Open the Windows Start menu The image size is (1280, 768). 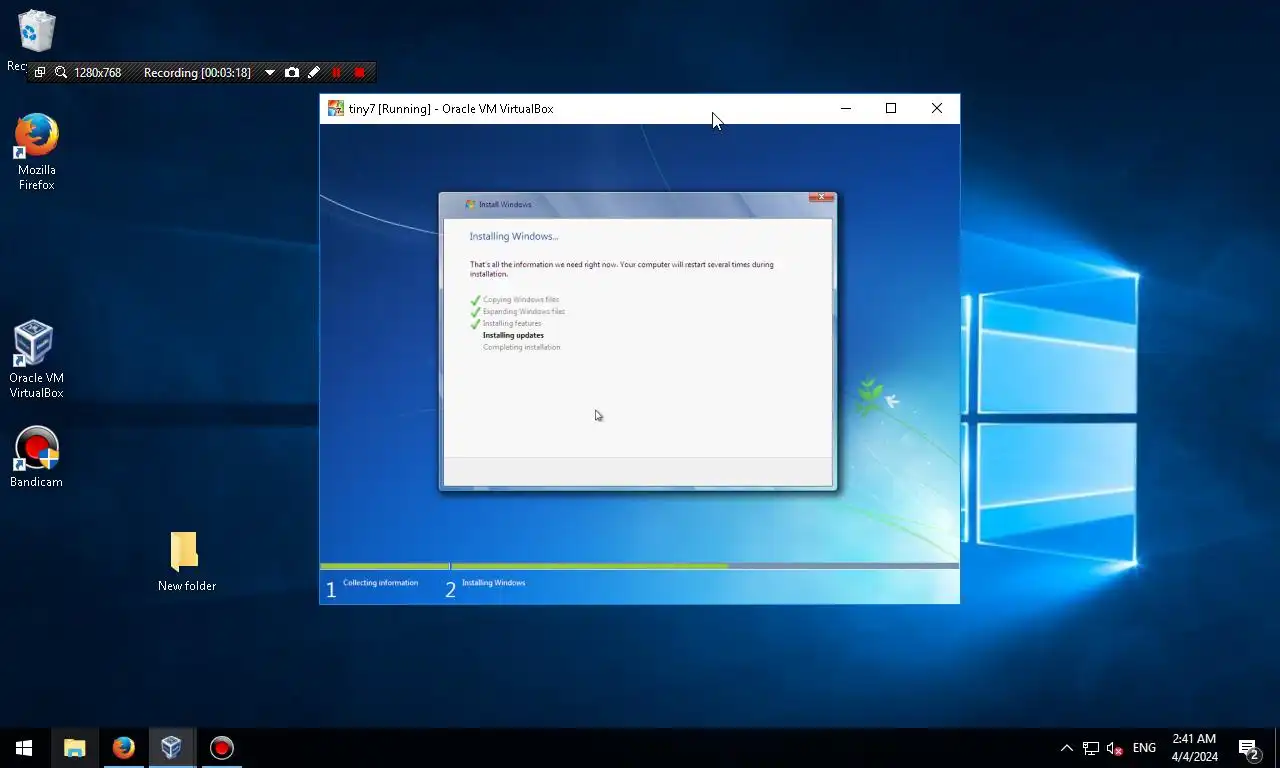pyautogui.click(x=24, y=748)
